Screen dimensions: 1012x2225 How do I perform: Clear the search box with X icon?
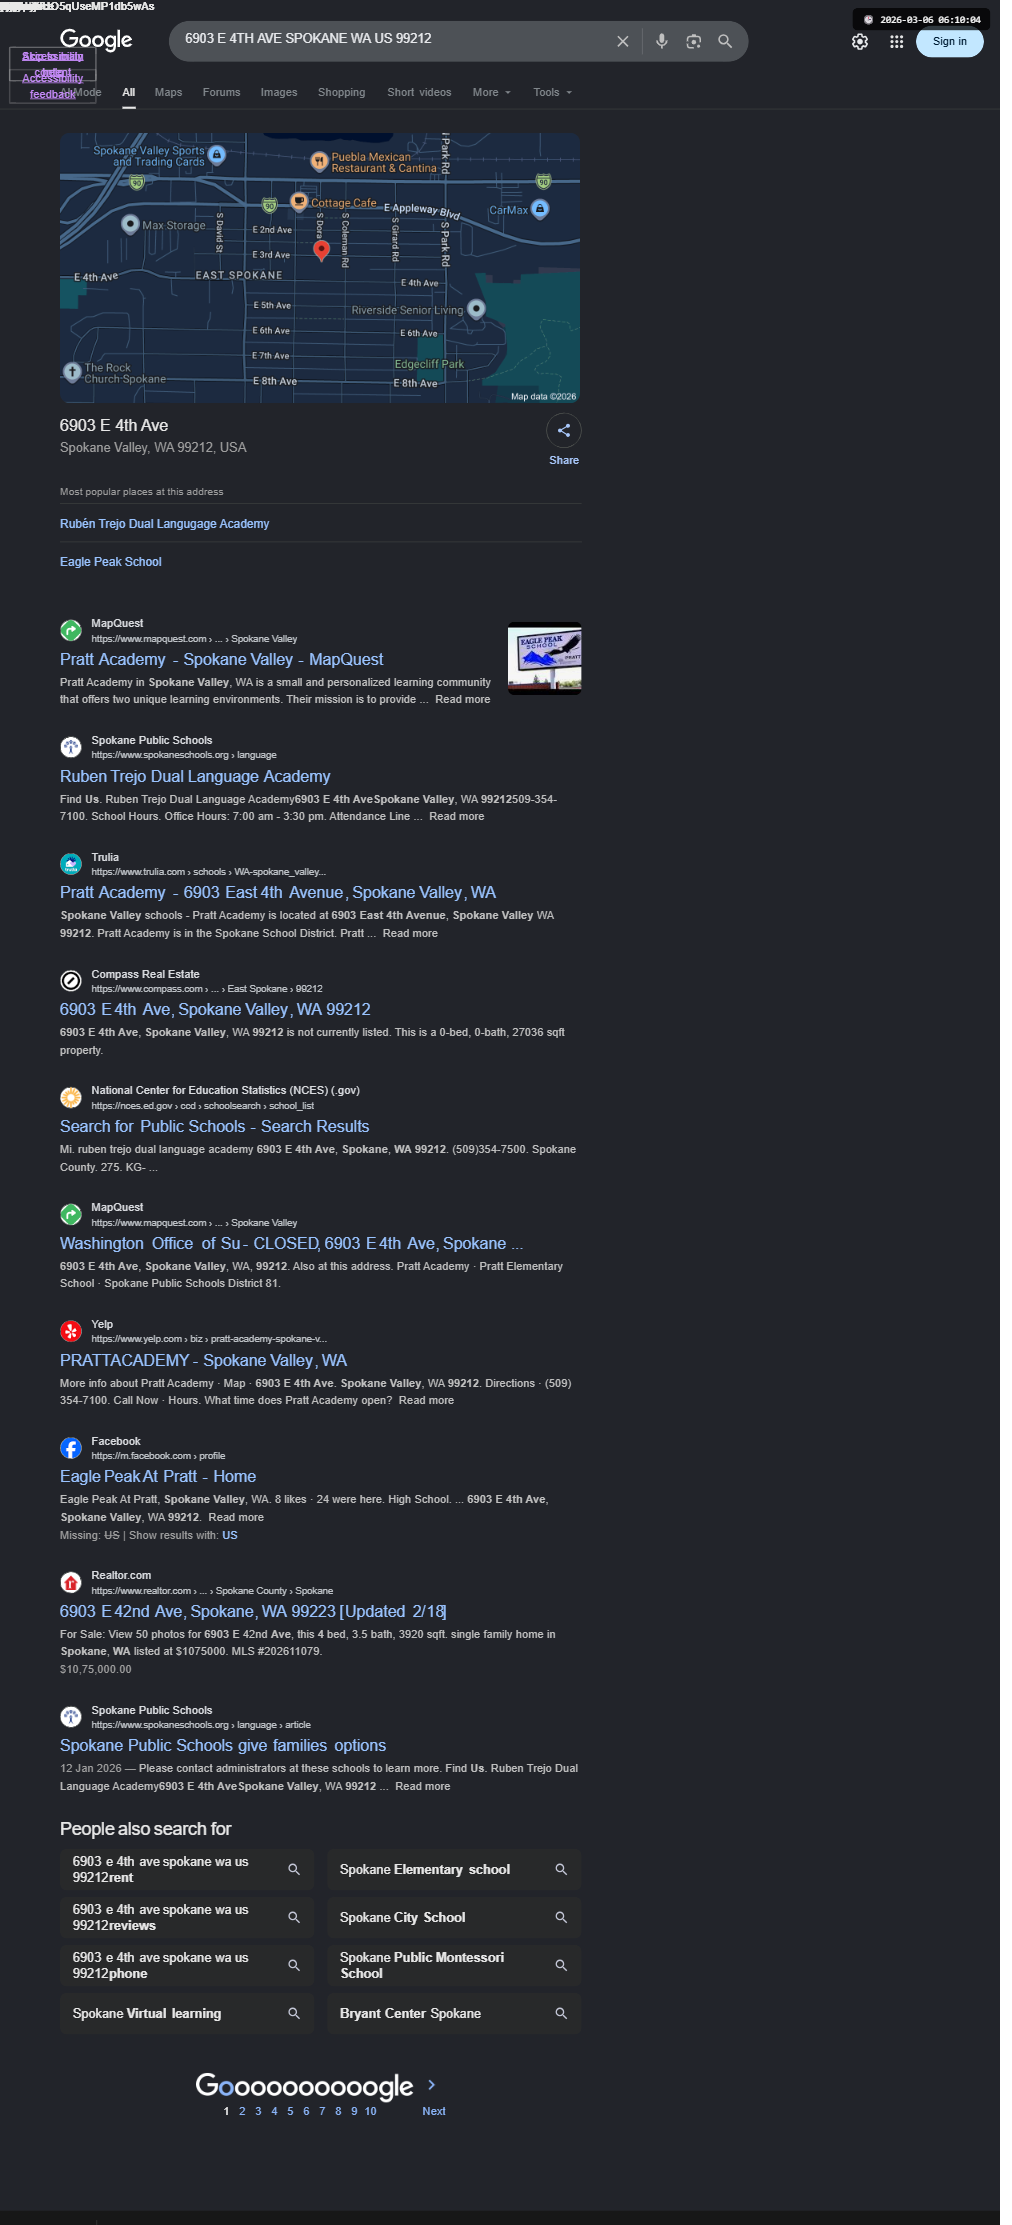(x=622, y=42)
